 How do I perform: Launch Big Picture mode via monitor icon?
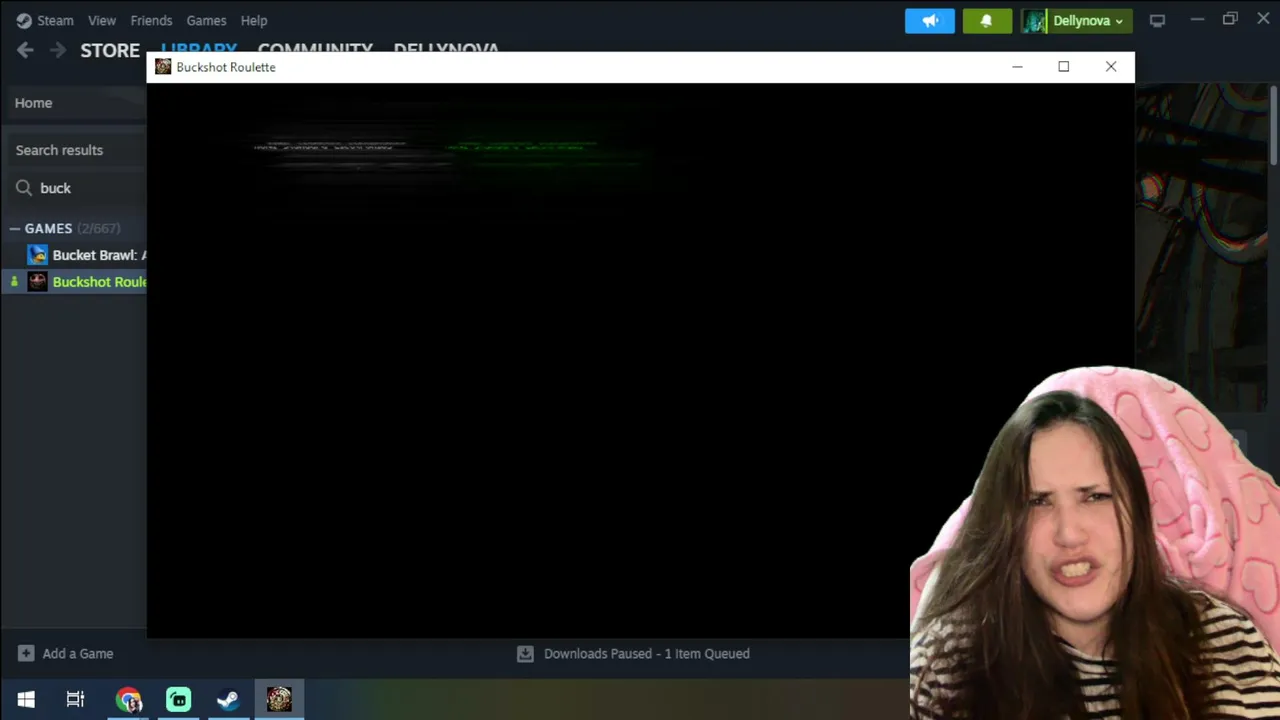click(x=1157, y=20)
